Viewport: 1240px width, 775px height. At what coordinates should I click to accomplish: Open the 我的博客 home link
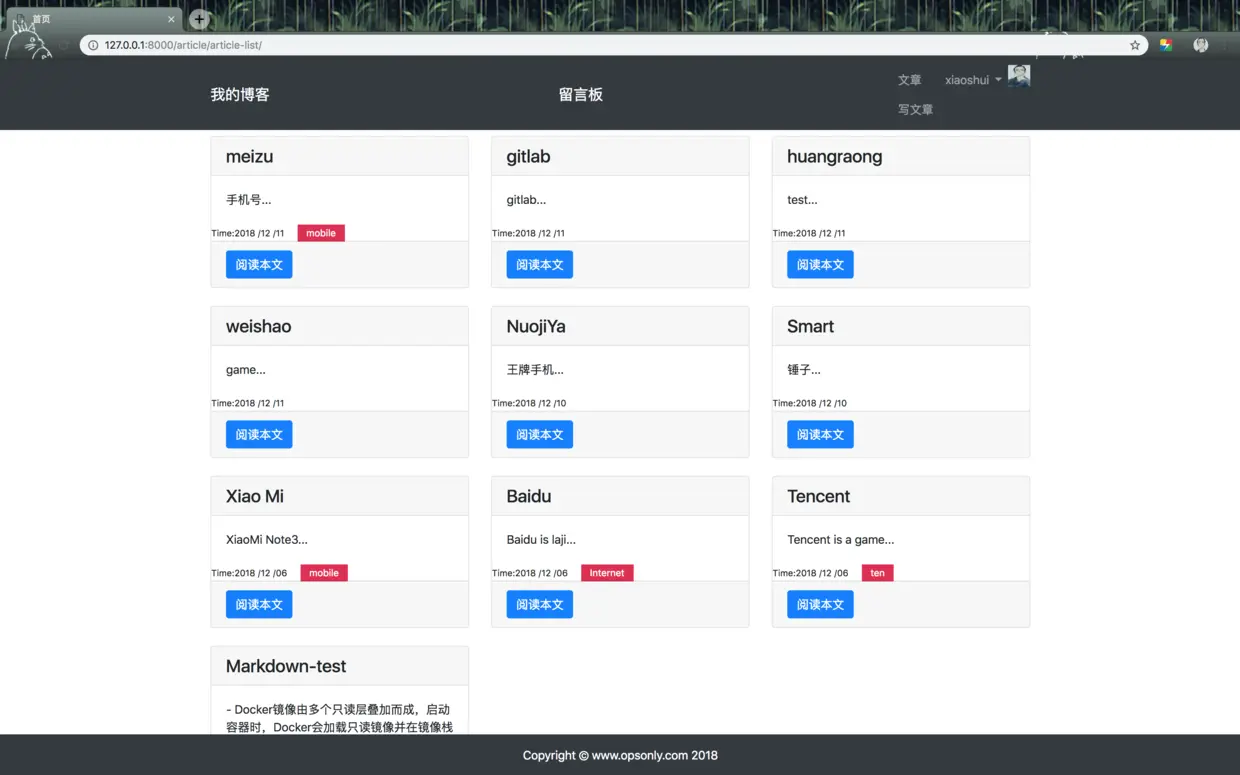(240, 94)
